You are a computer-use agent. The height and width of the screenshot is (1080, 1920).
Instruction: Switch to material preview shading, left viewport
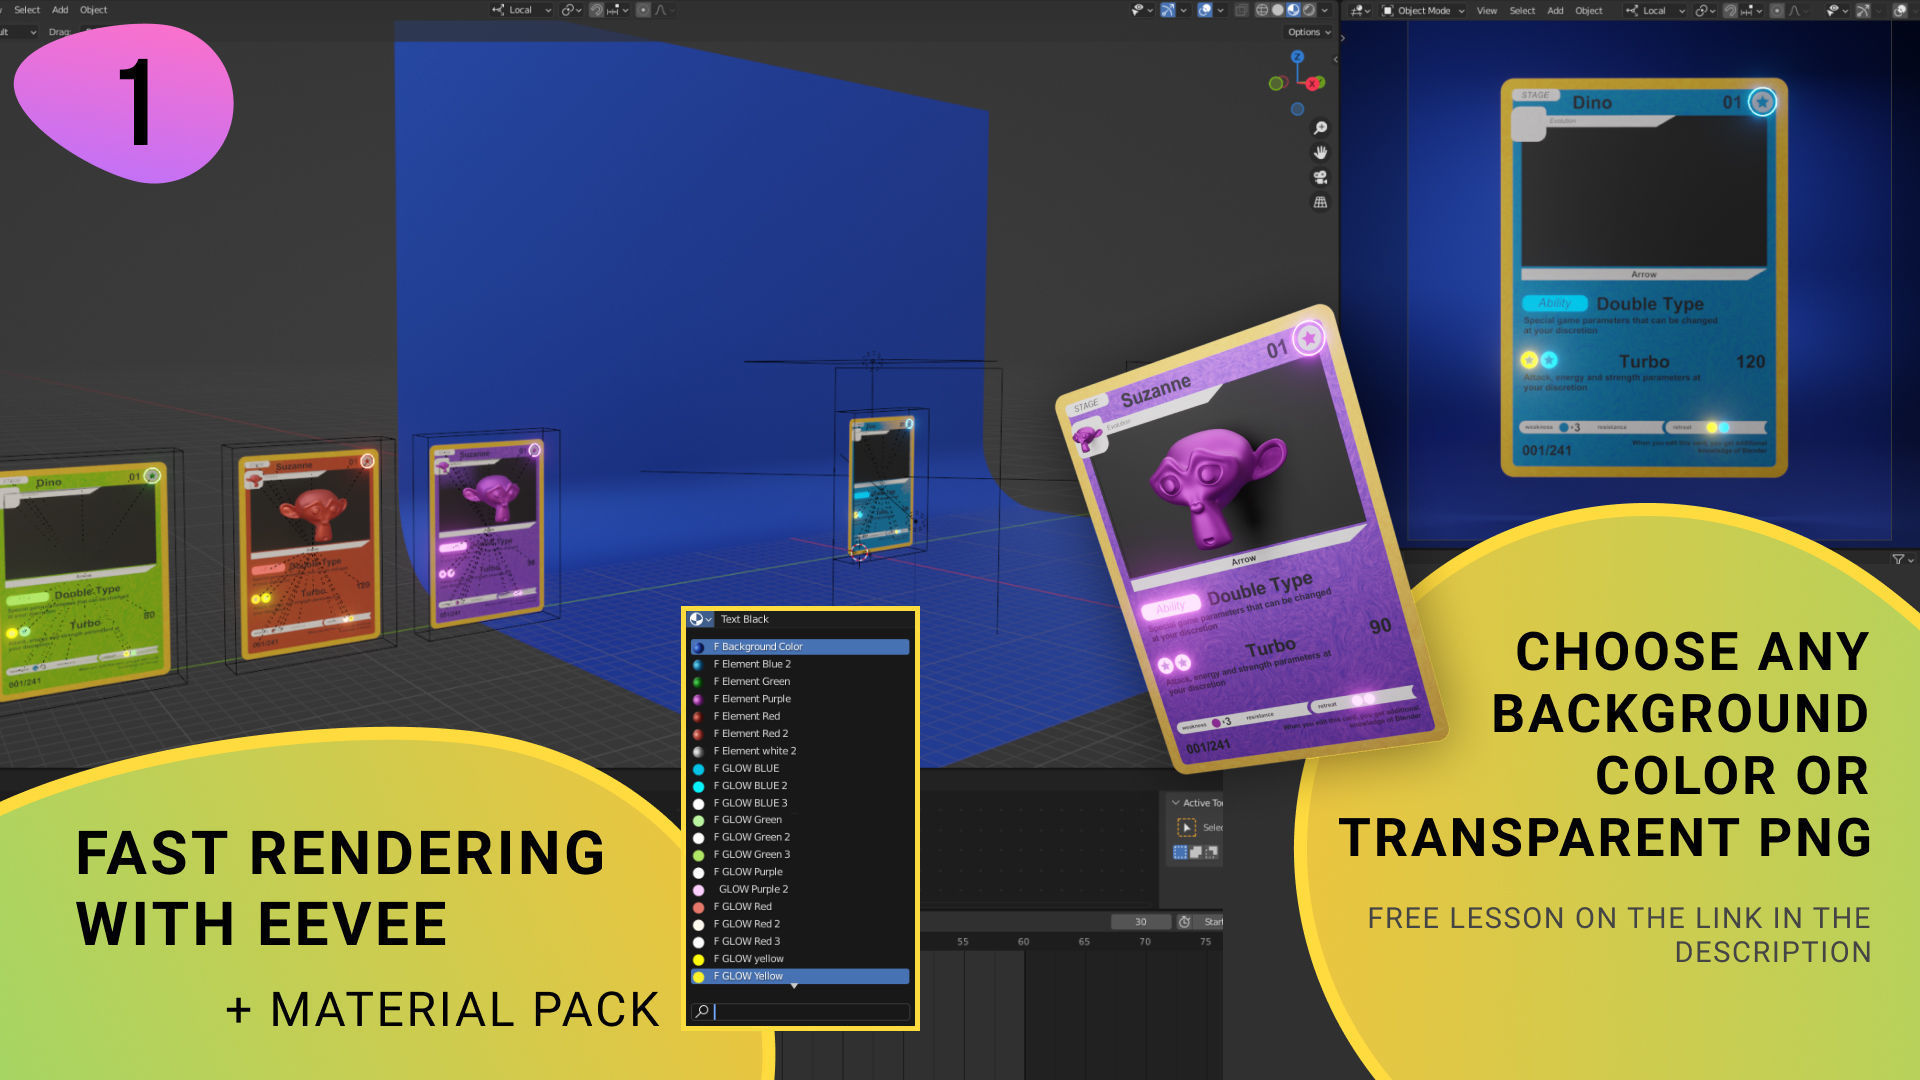(x=1293, y=10)
